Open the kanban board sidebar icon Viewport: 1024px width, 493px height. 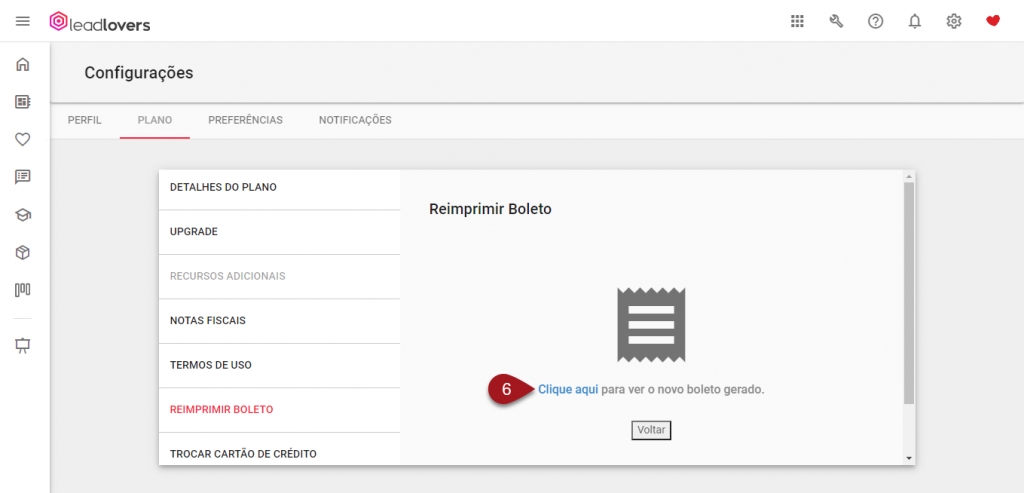[23, 290]
